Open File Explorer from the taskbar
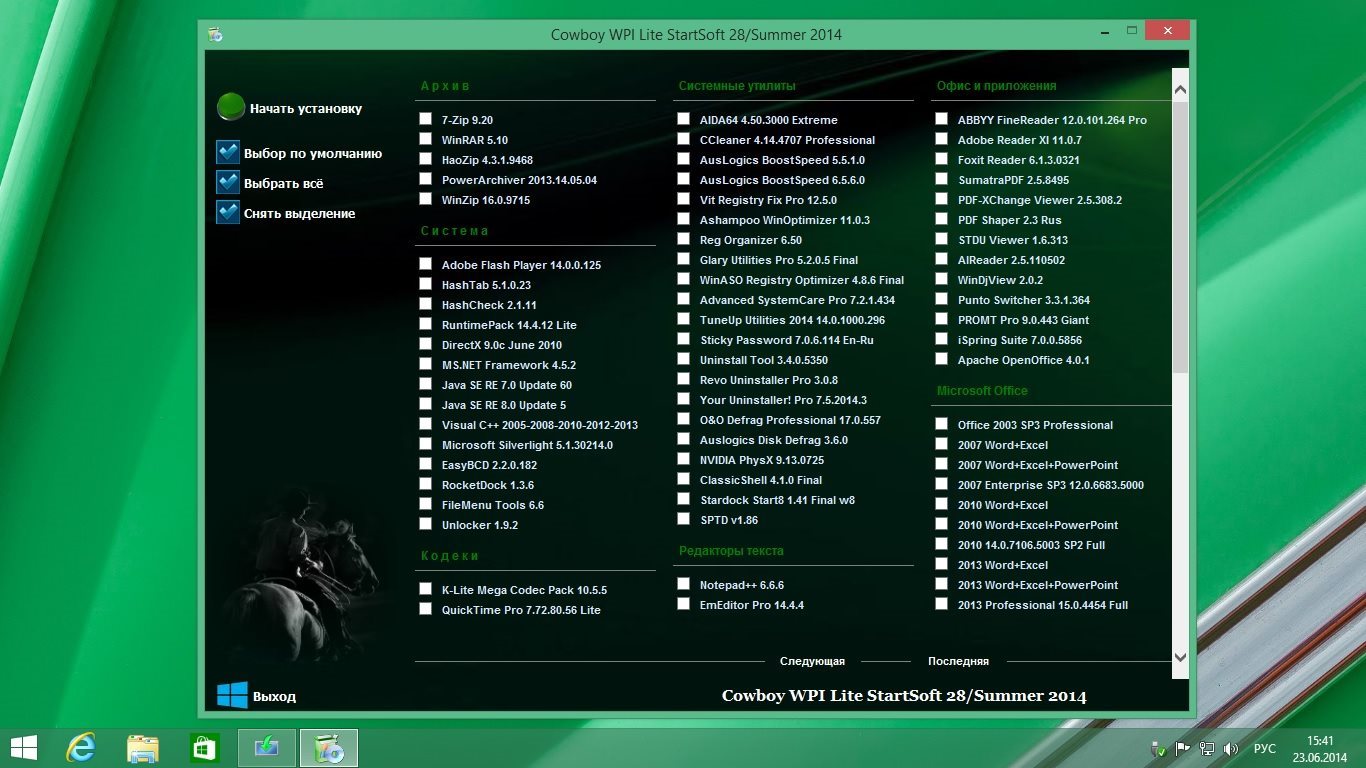This screenshot has width=1366, height=768. [x=143, y=747]
